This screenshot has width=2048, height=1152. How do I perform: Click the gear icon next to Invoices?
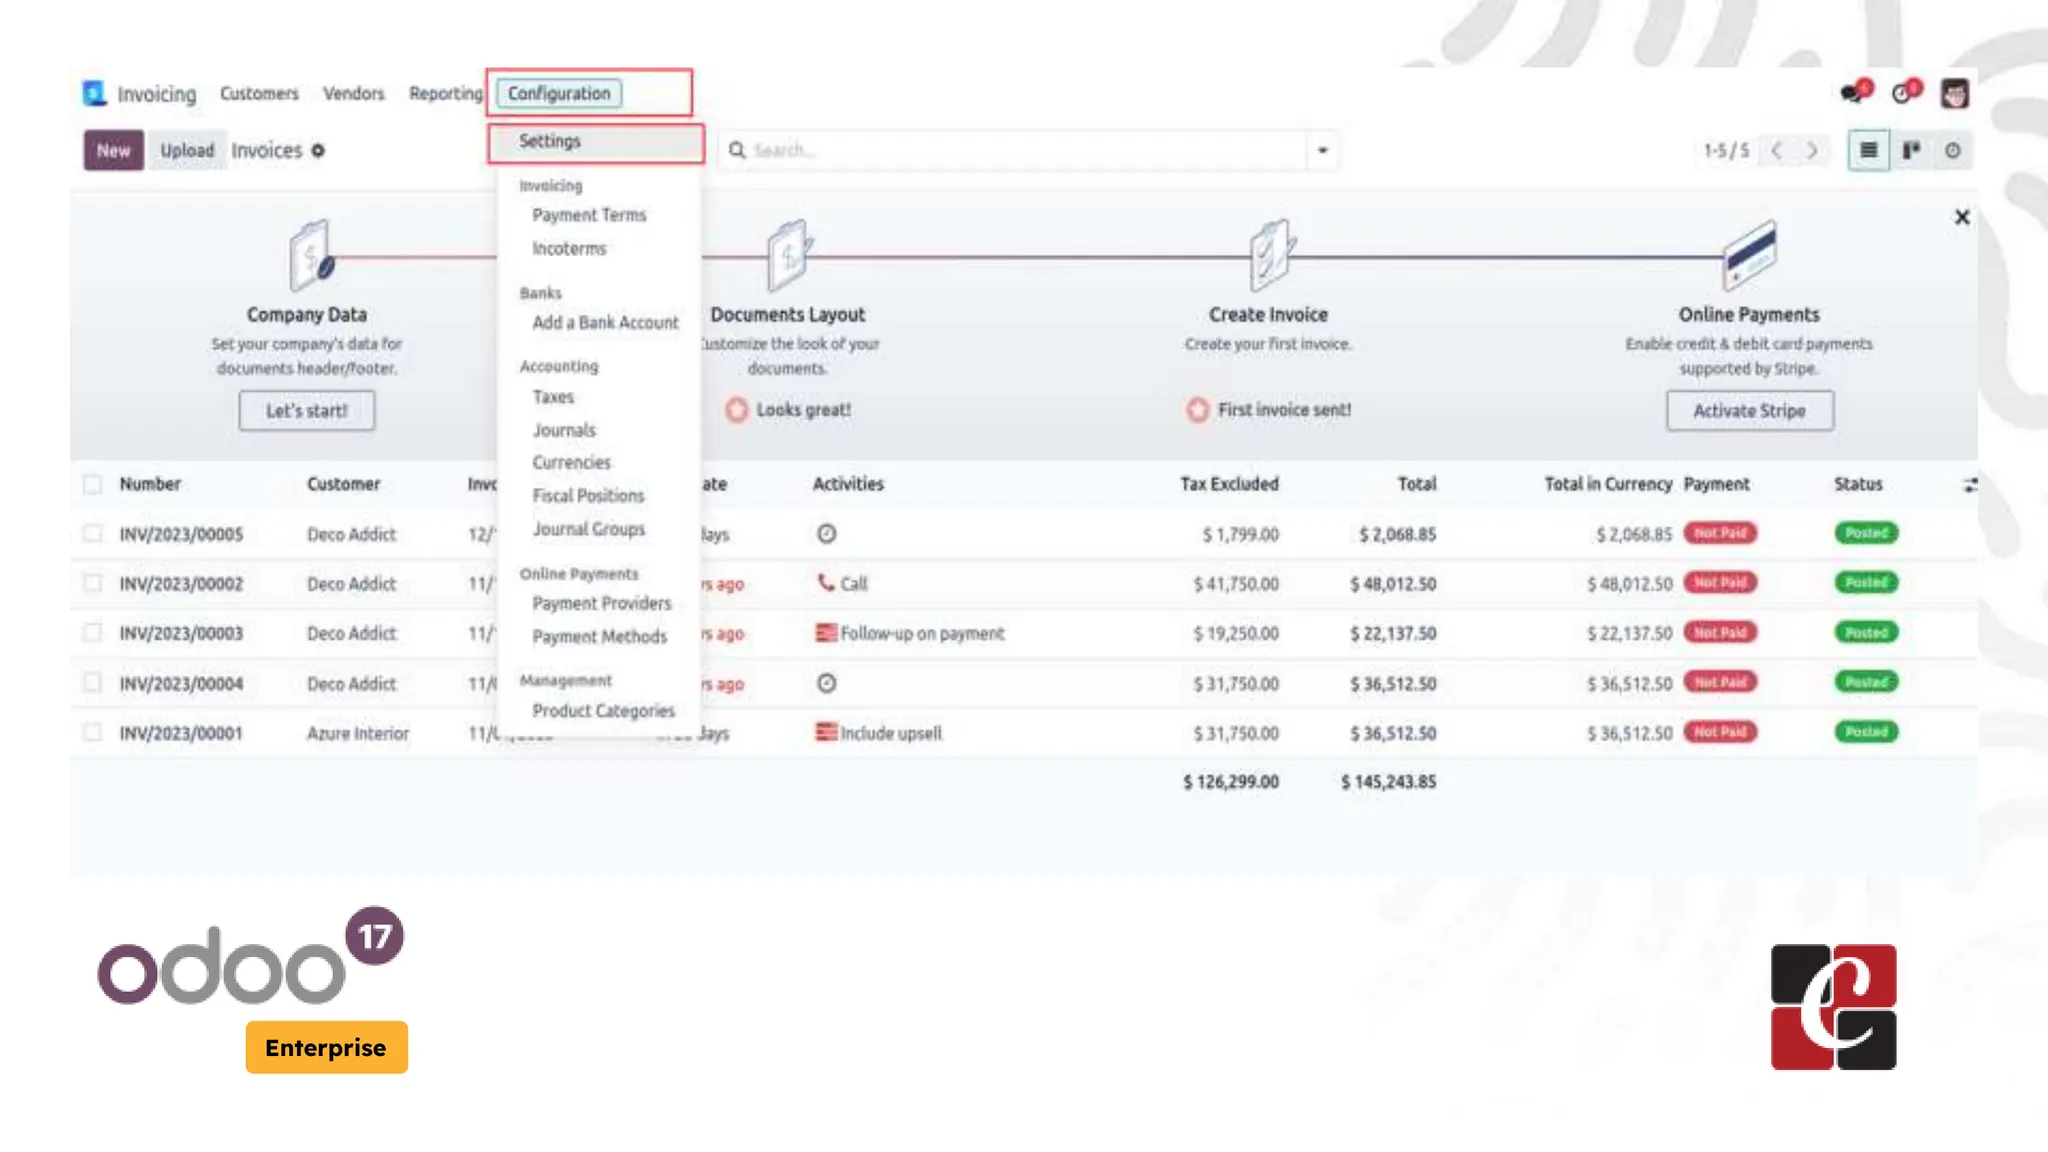[x=318, y=150]
